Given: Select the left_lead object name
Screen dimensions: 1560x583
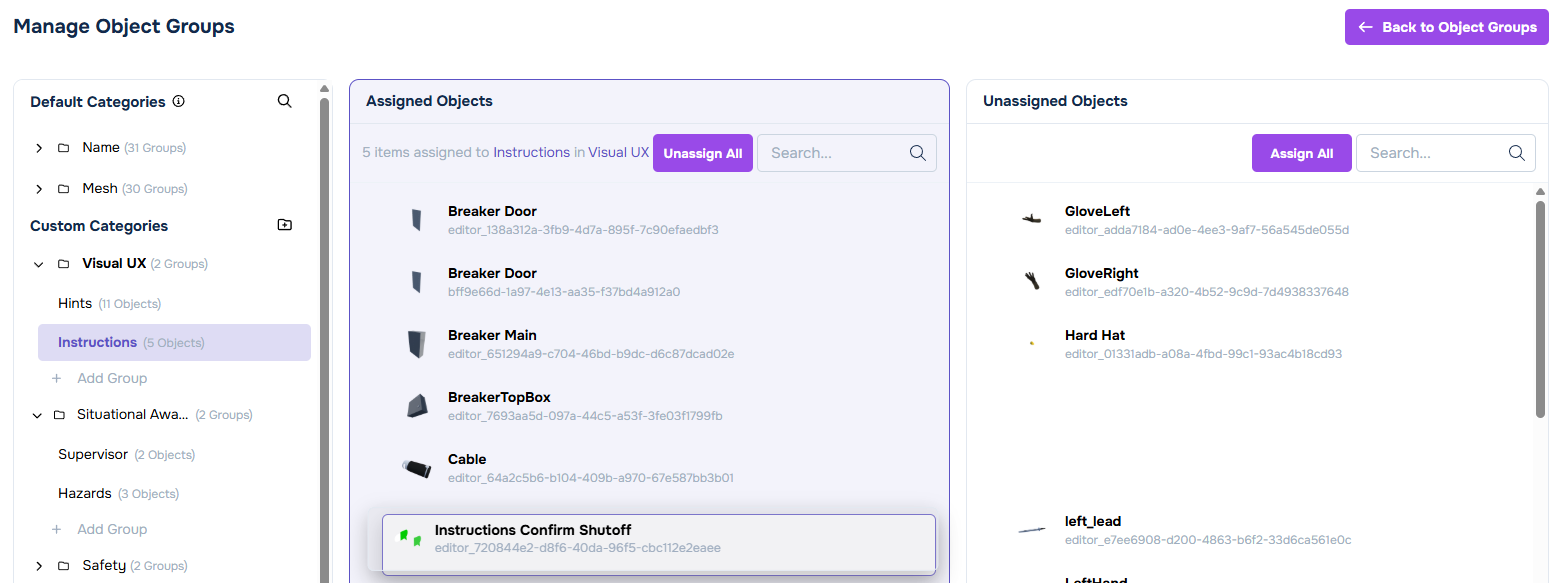Looking at the screenshot, I should [1093, 521].
